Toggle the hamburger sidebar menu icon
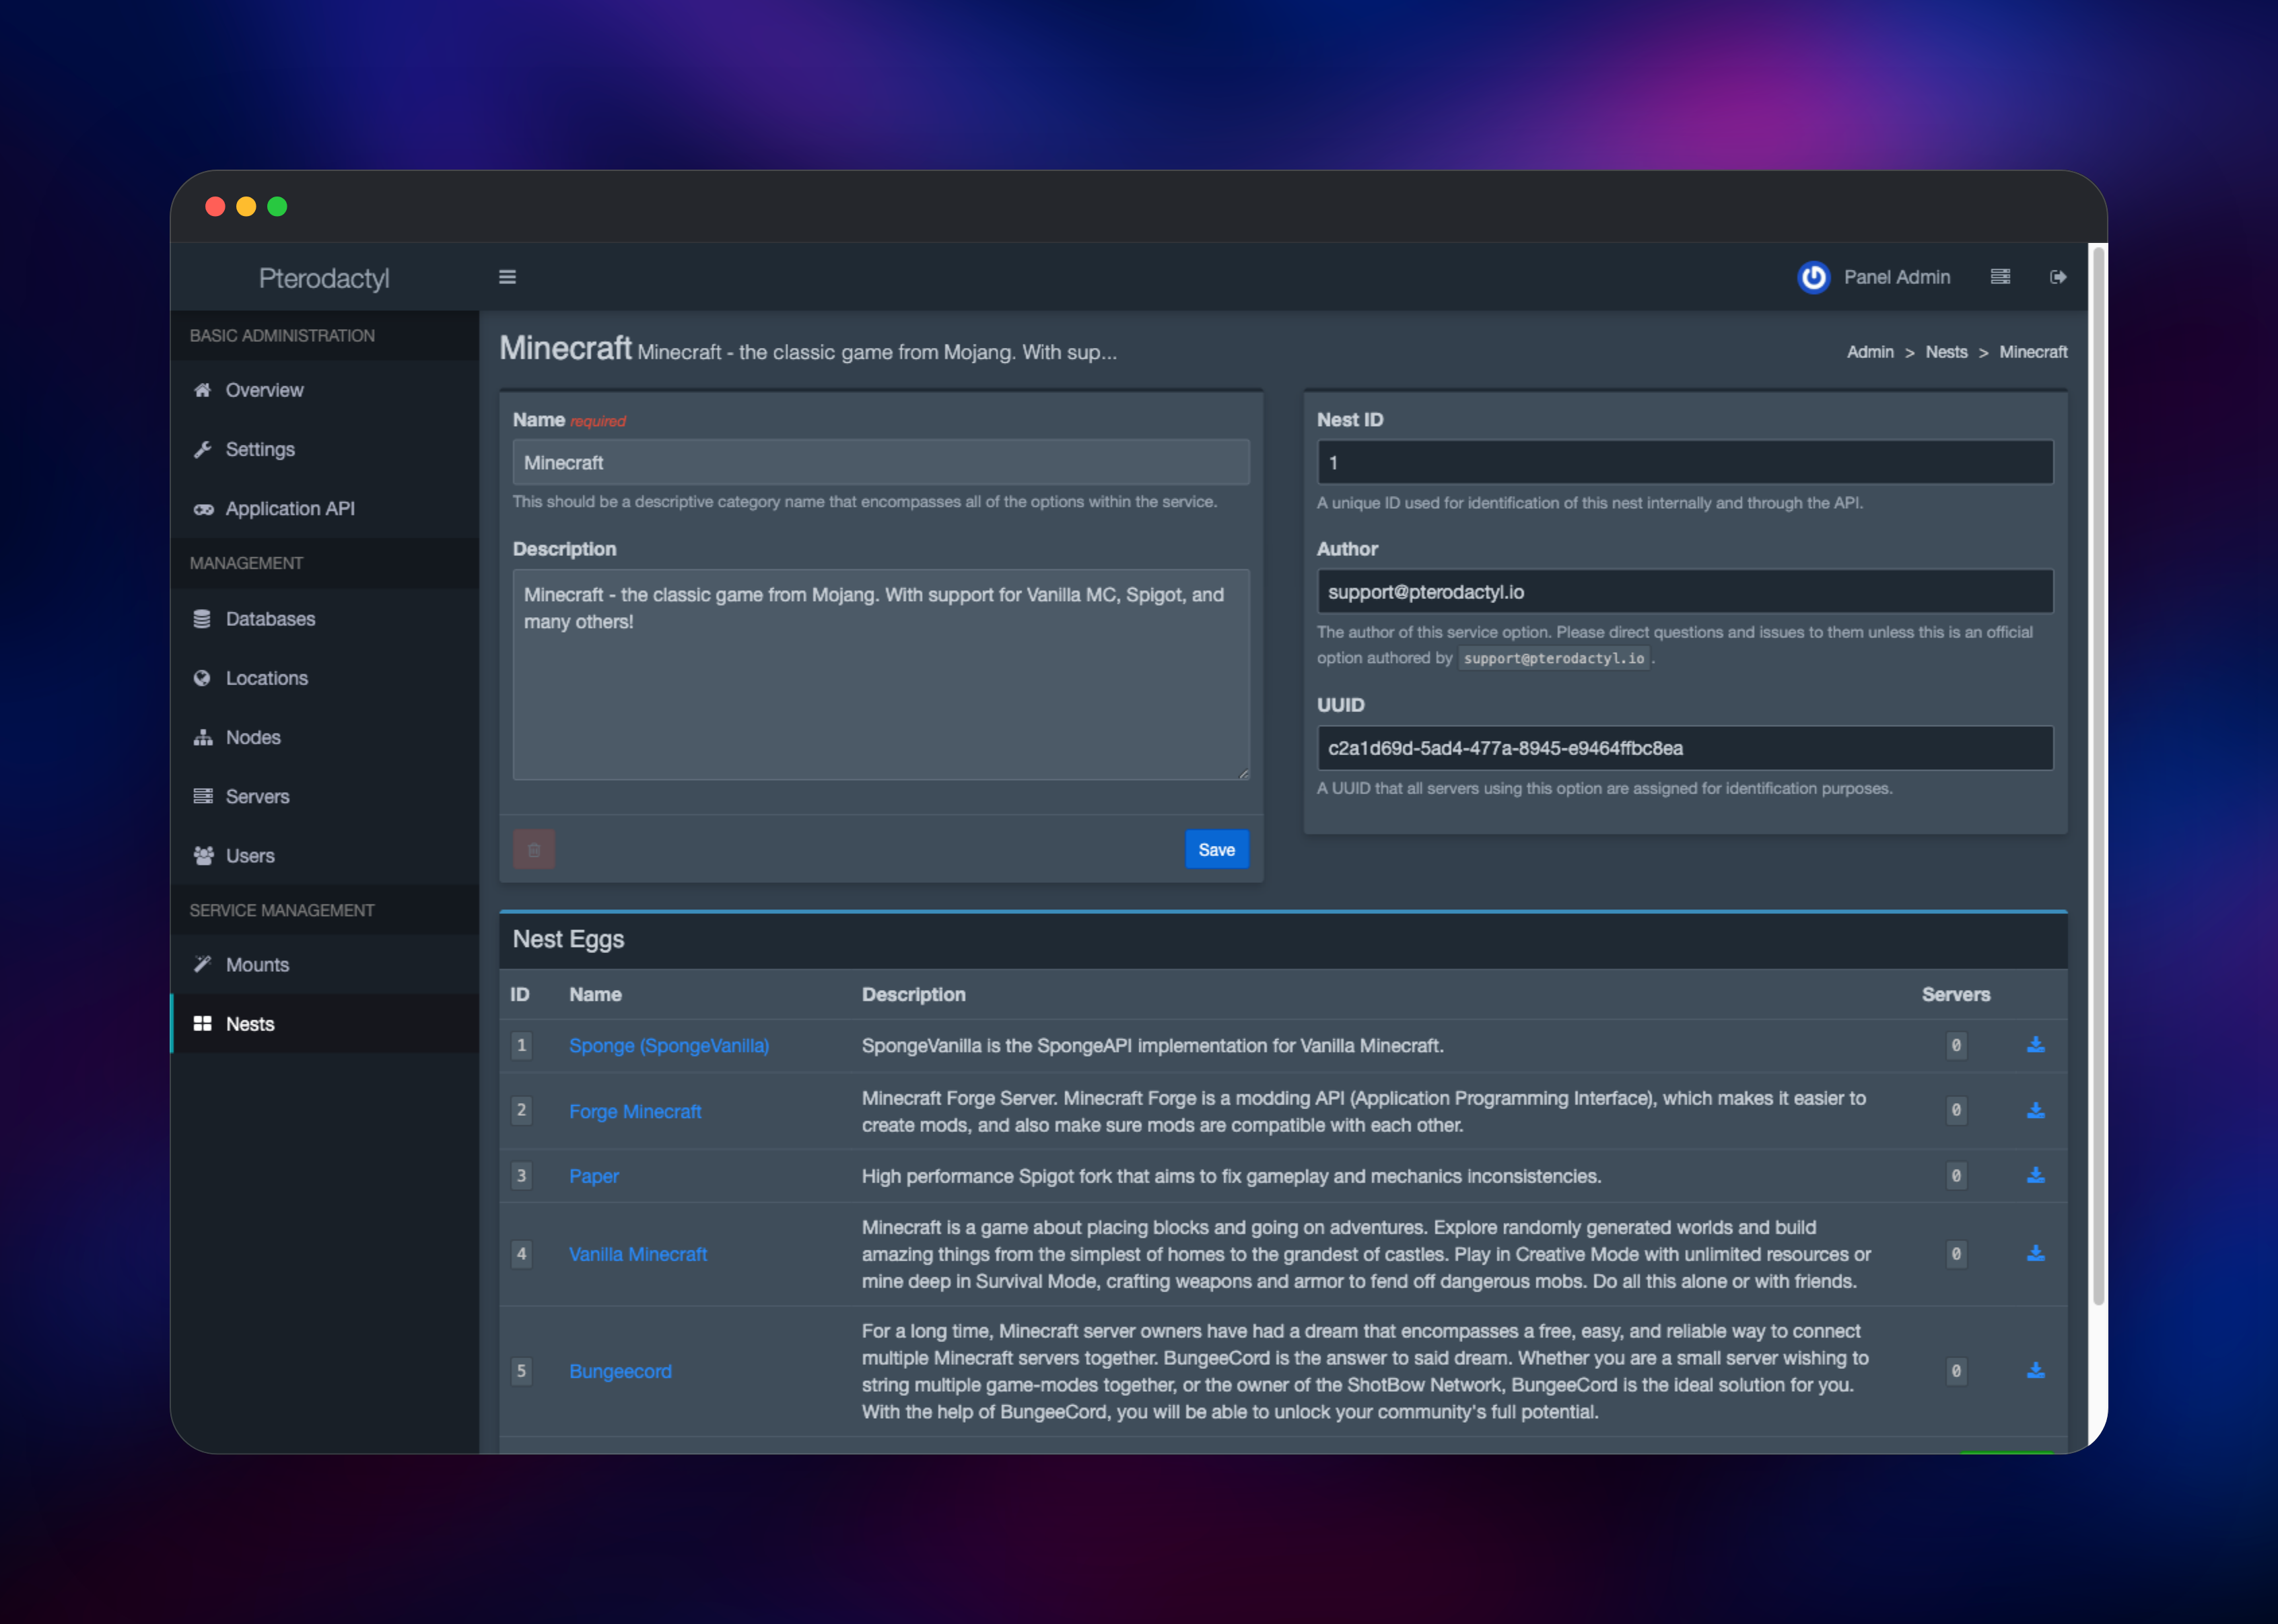 click(507, 277)
